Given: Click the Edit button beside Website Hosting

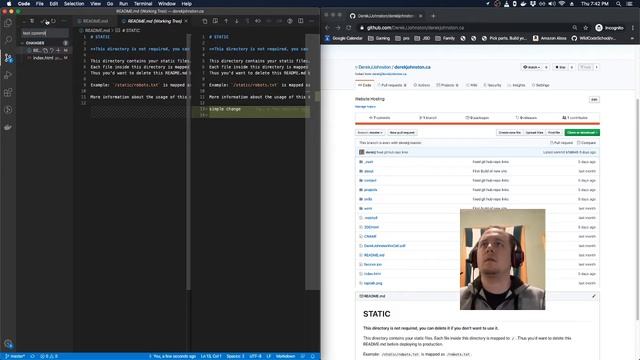Looking at the screenshot, I should 594,100.
